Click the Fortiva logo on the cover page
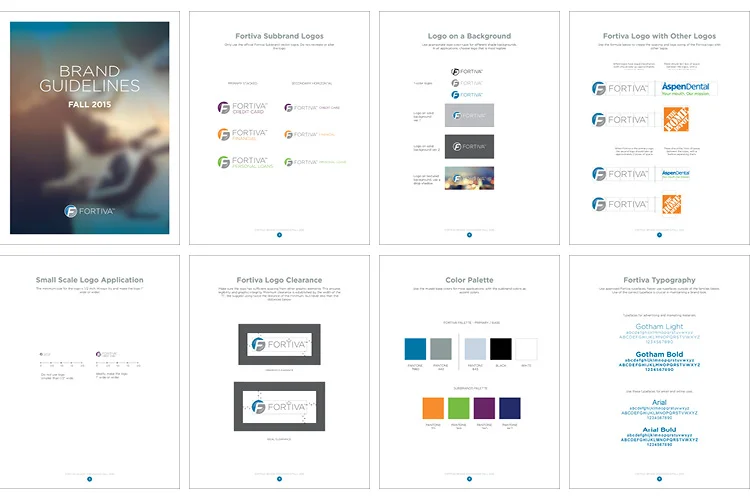 (89, 211)
